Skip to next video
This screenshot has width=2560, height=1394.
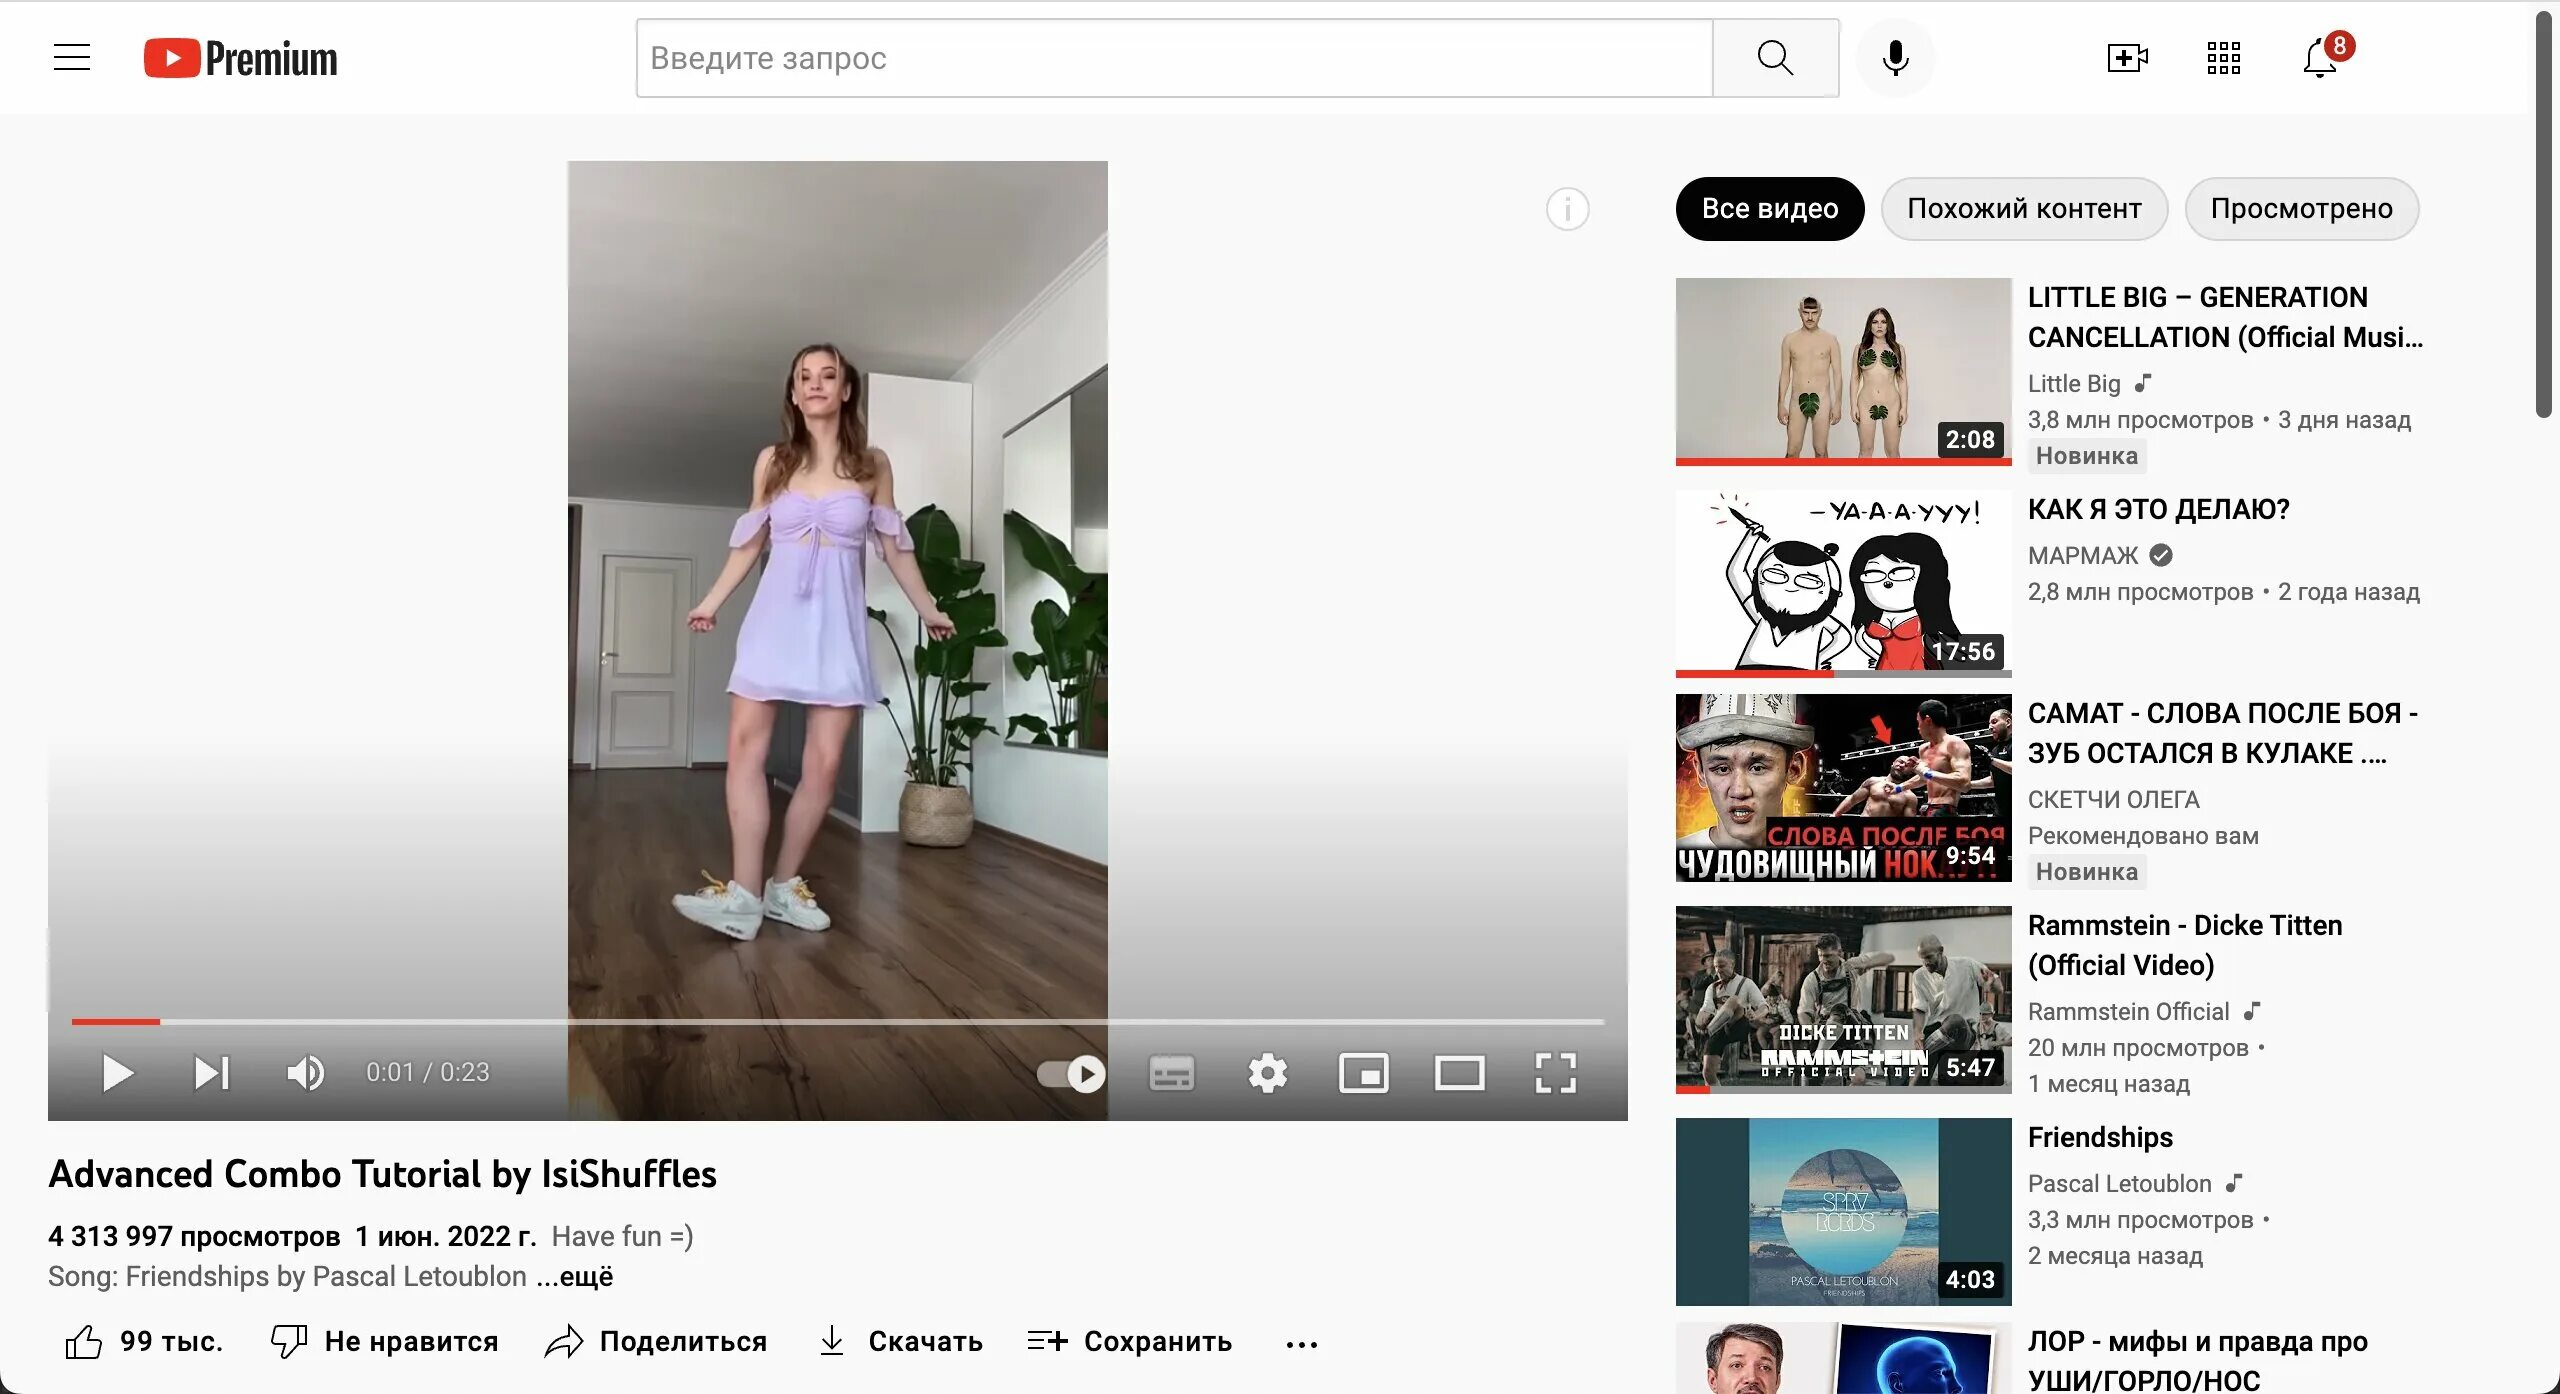(x=212, y=1073)
